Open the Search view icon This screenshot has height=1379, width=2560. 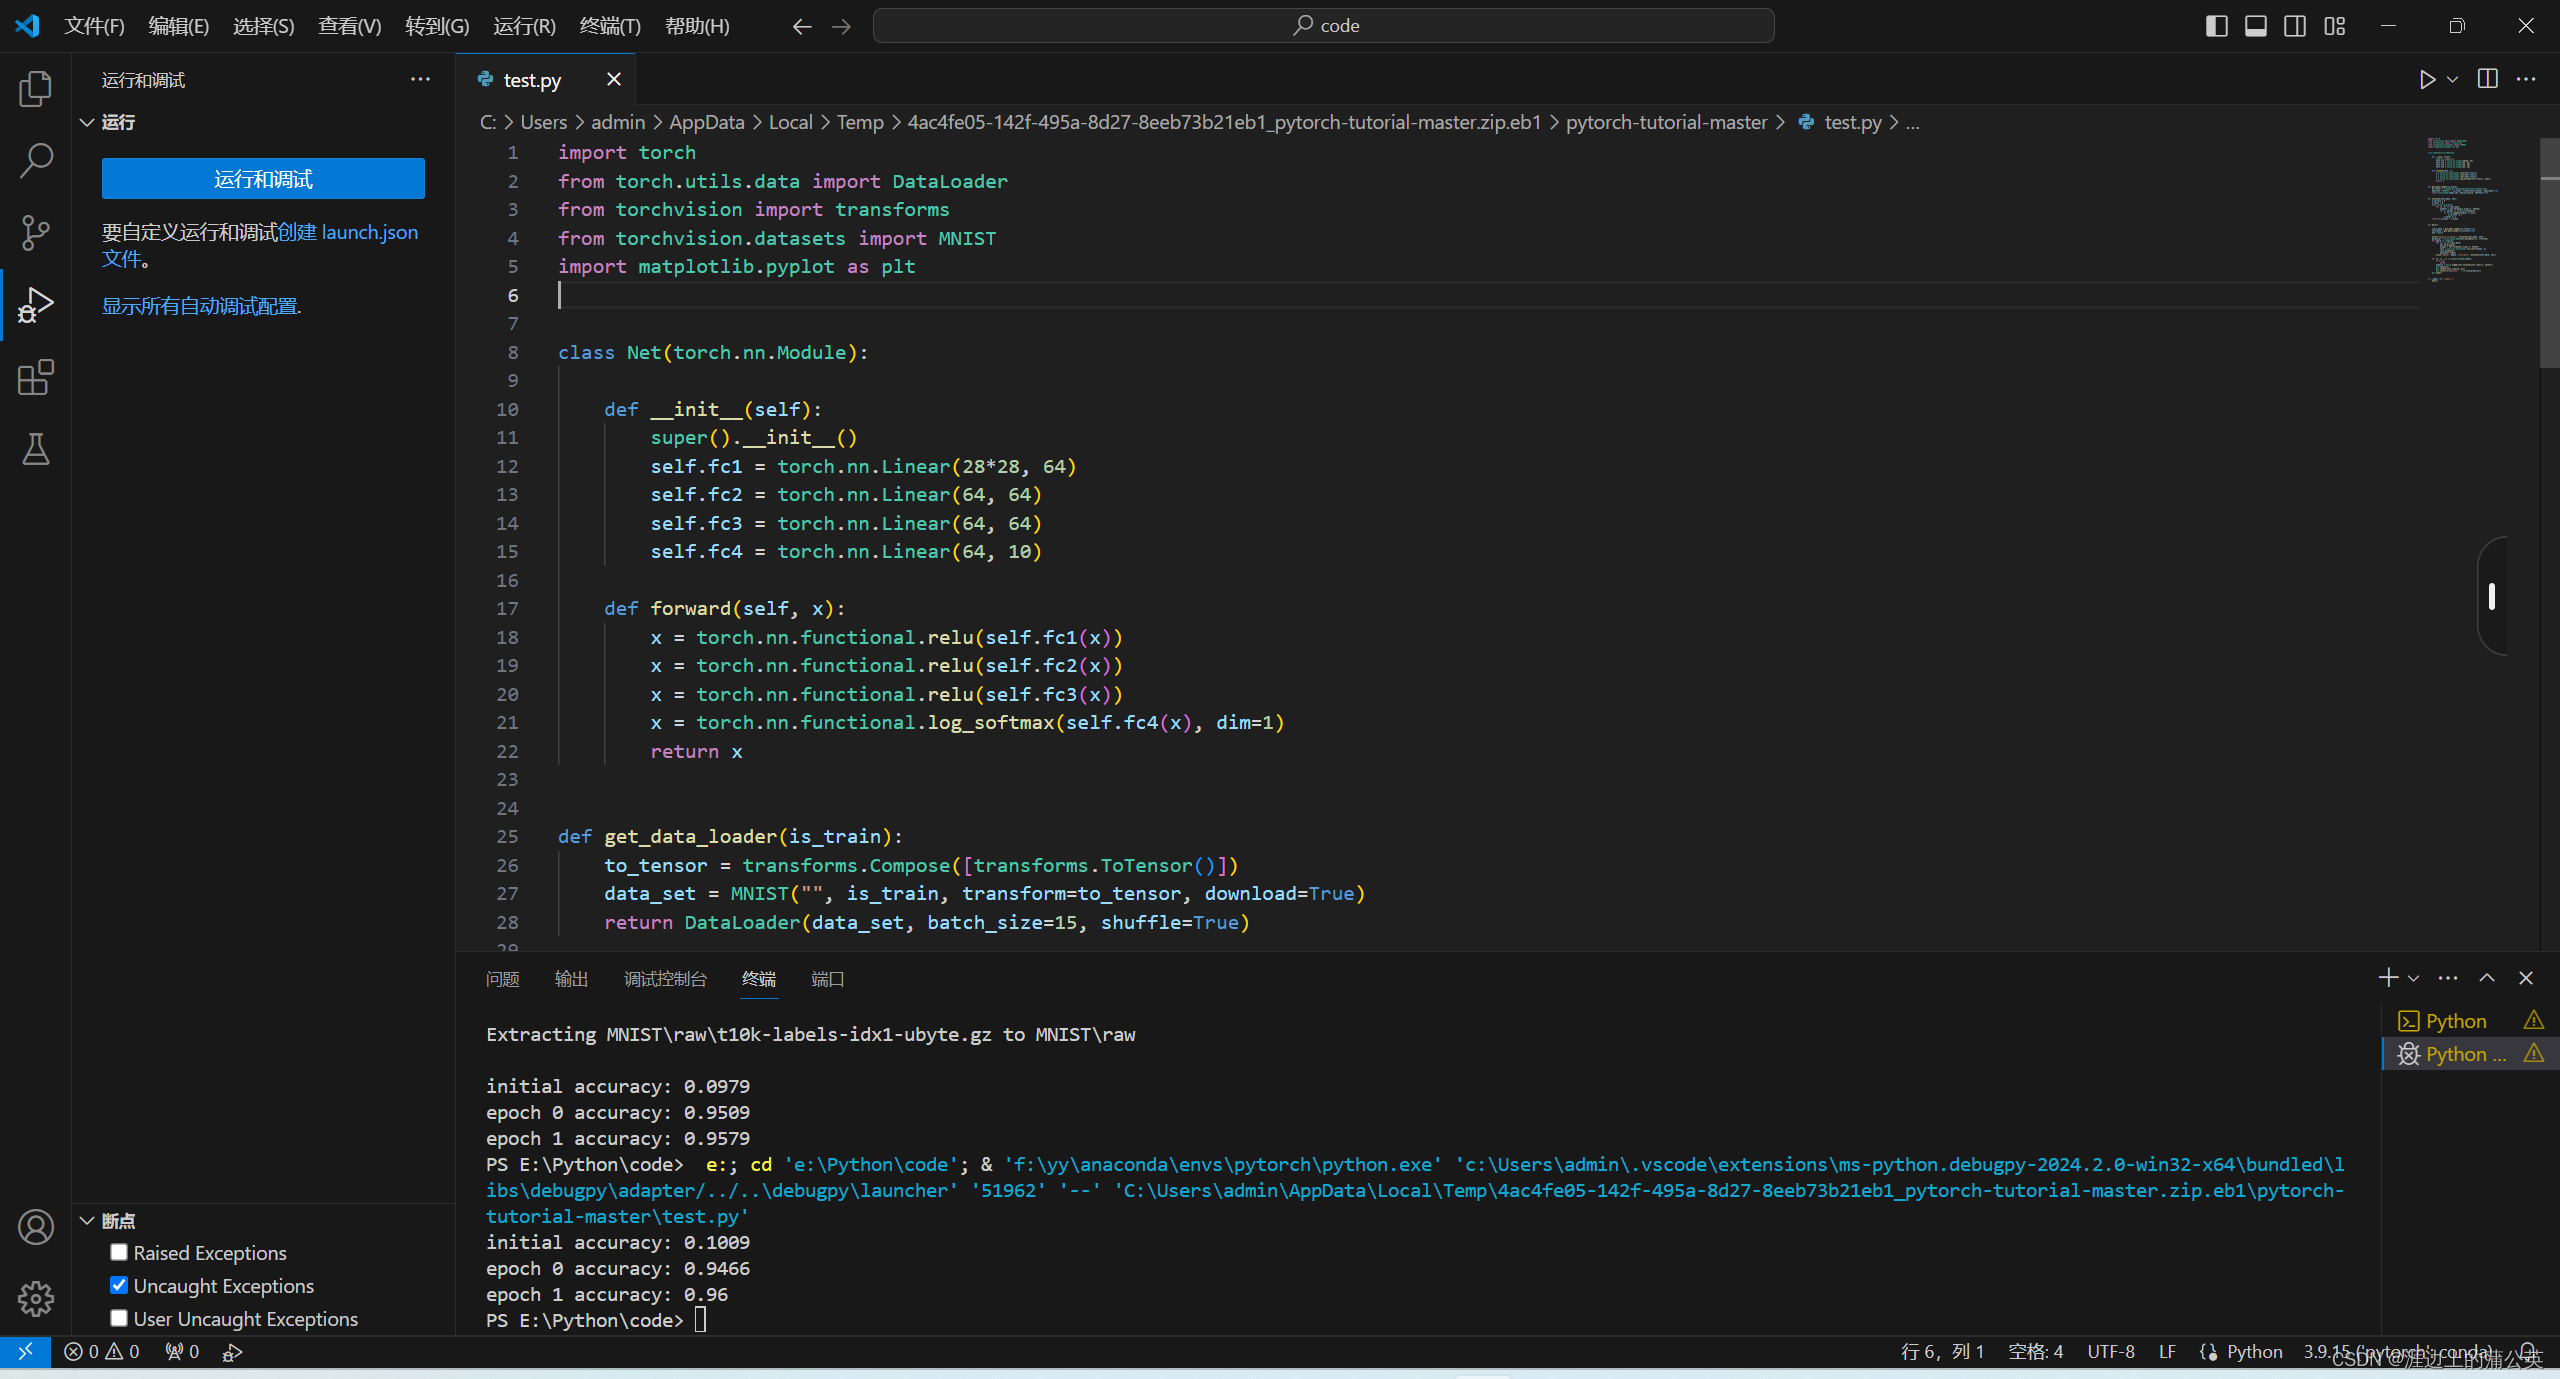tap(35, 160)
